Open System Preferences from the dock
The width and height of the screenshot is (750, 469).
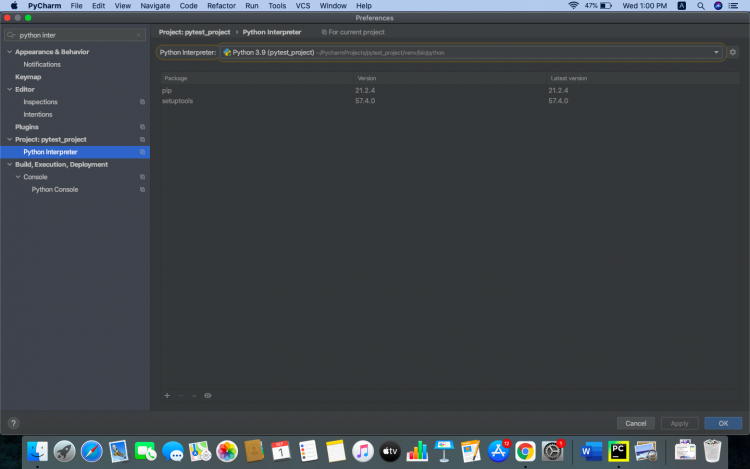(552, 451)
